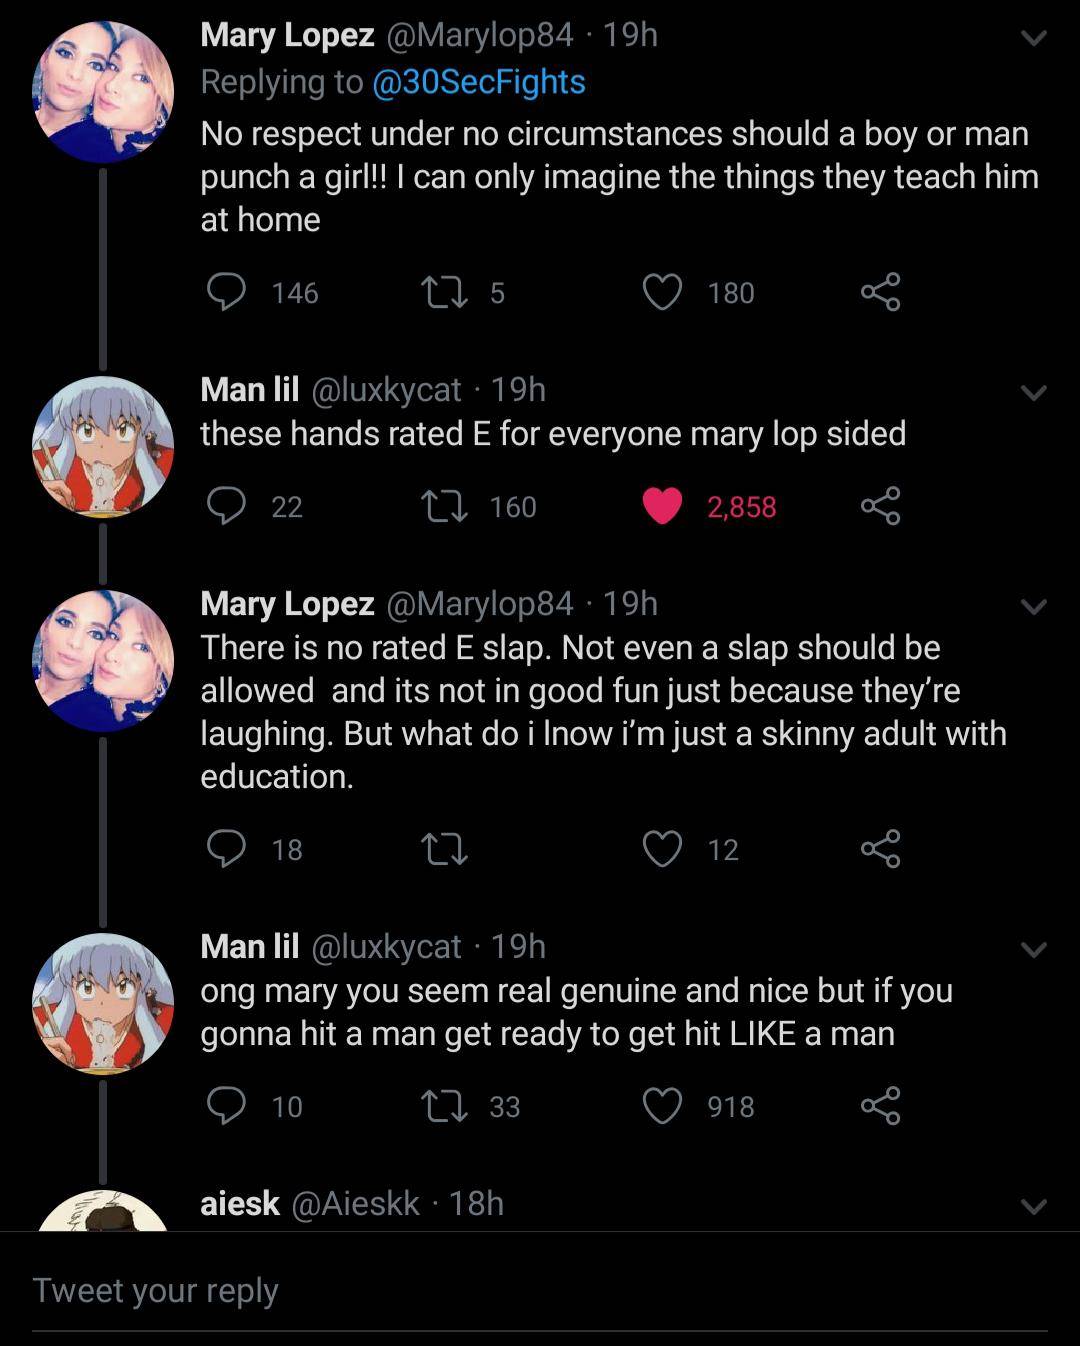Open the @luxkycat profile from the first Man lil tweet

pos(387,389)
